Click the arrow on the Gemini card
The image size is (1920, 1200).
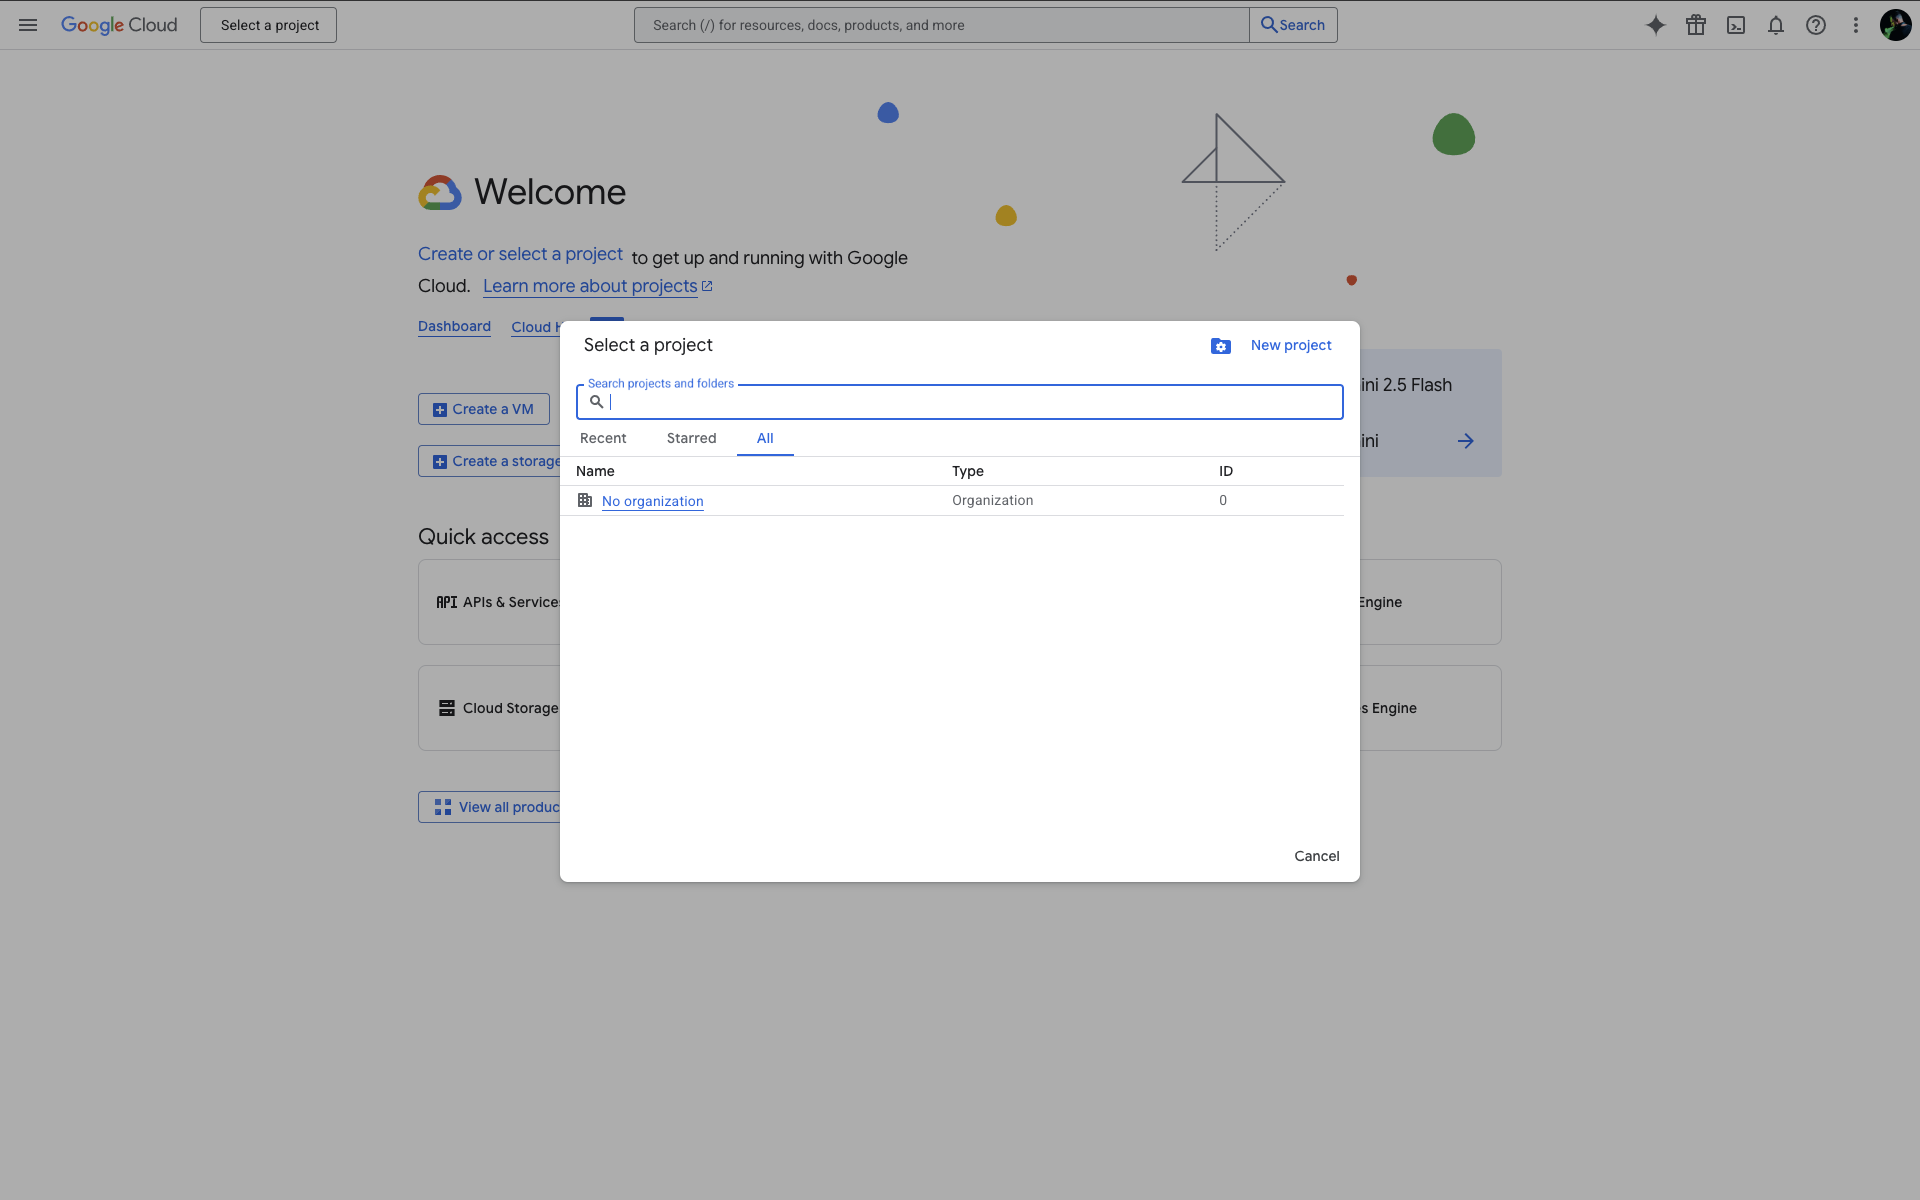[1466, 441]
